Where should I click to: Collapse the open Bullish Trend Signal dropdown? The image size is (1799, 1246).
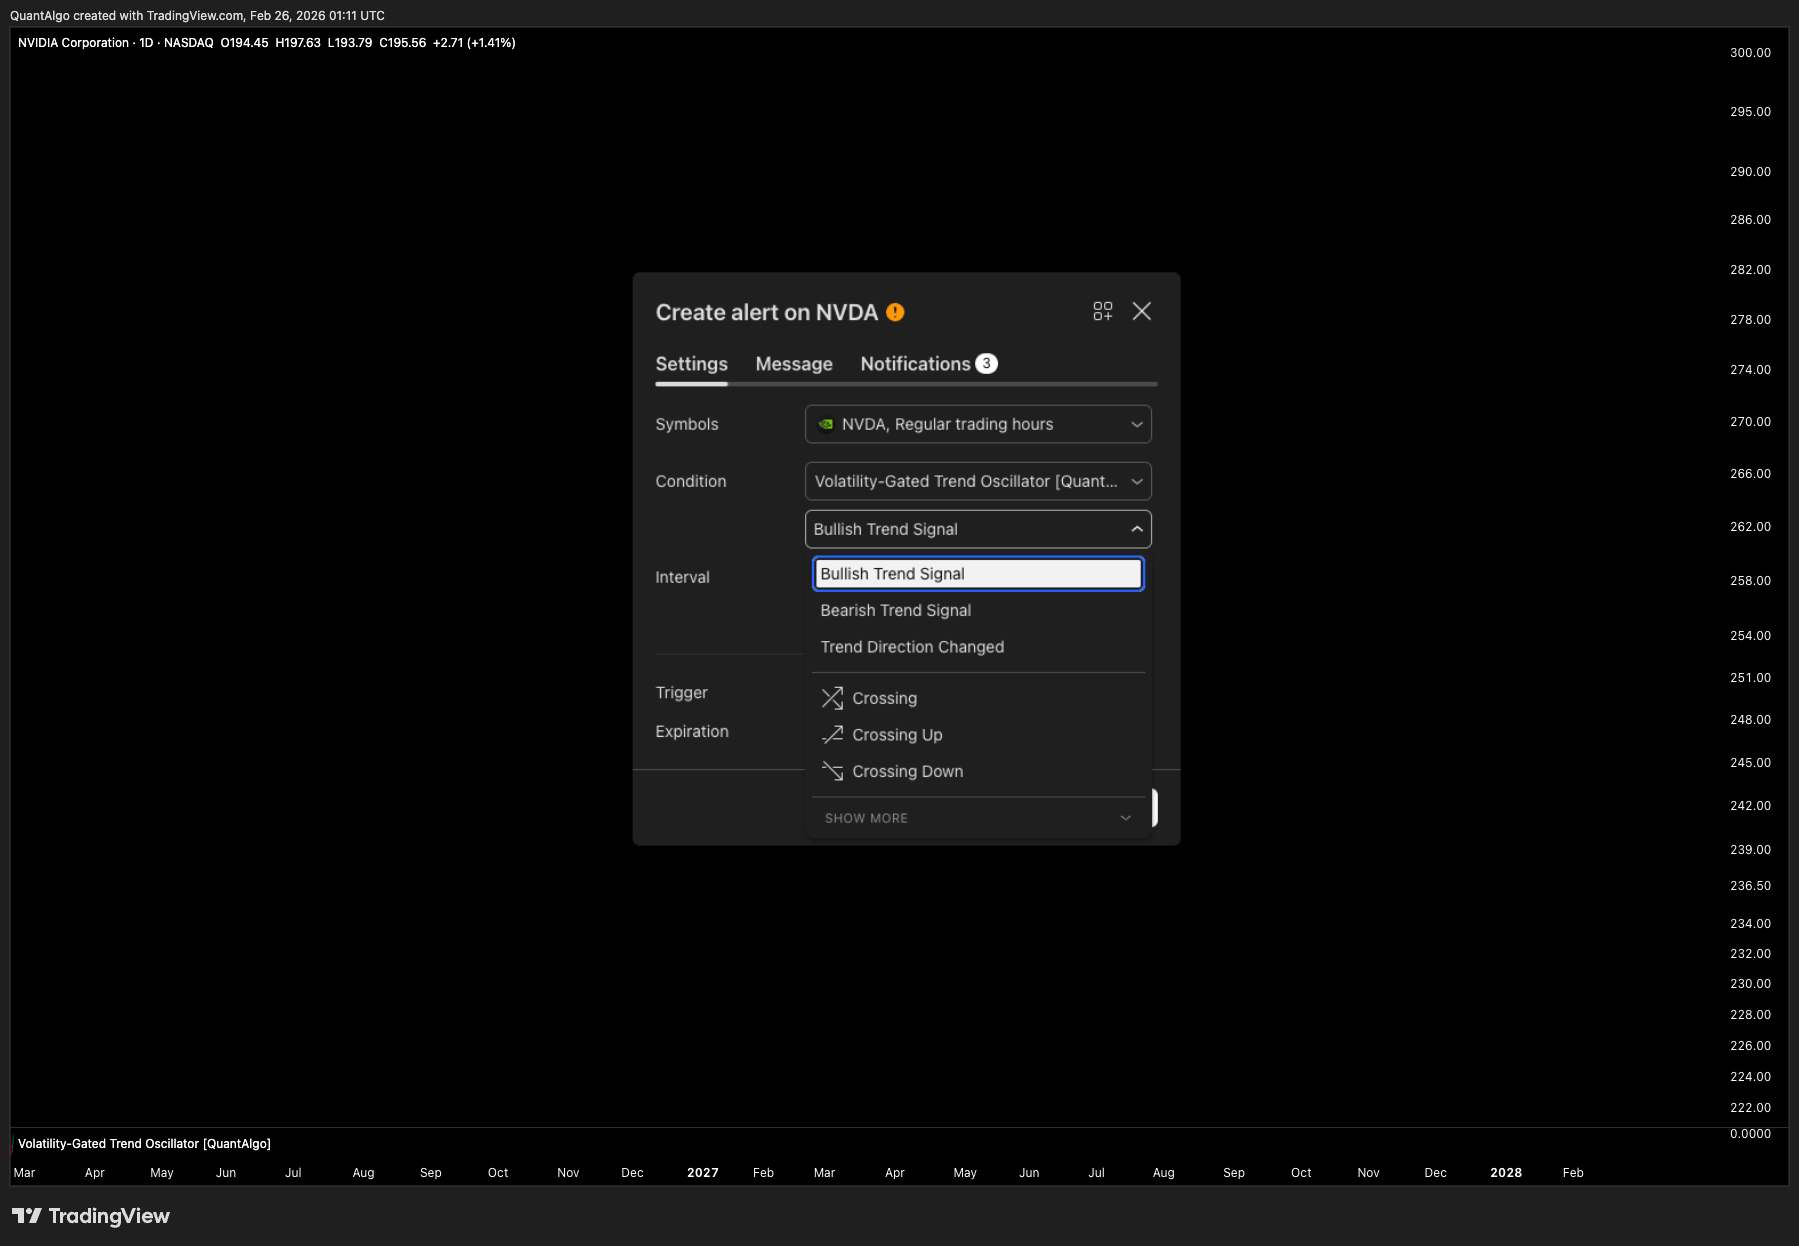coord(978,529)
